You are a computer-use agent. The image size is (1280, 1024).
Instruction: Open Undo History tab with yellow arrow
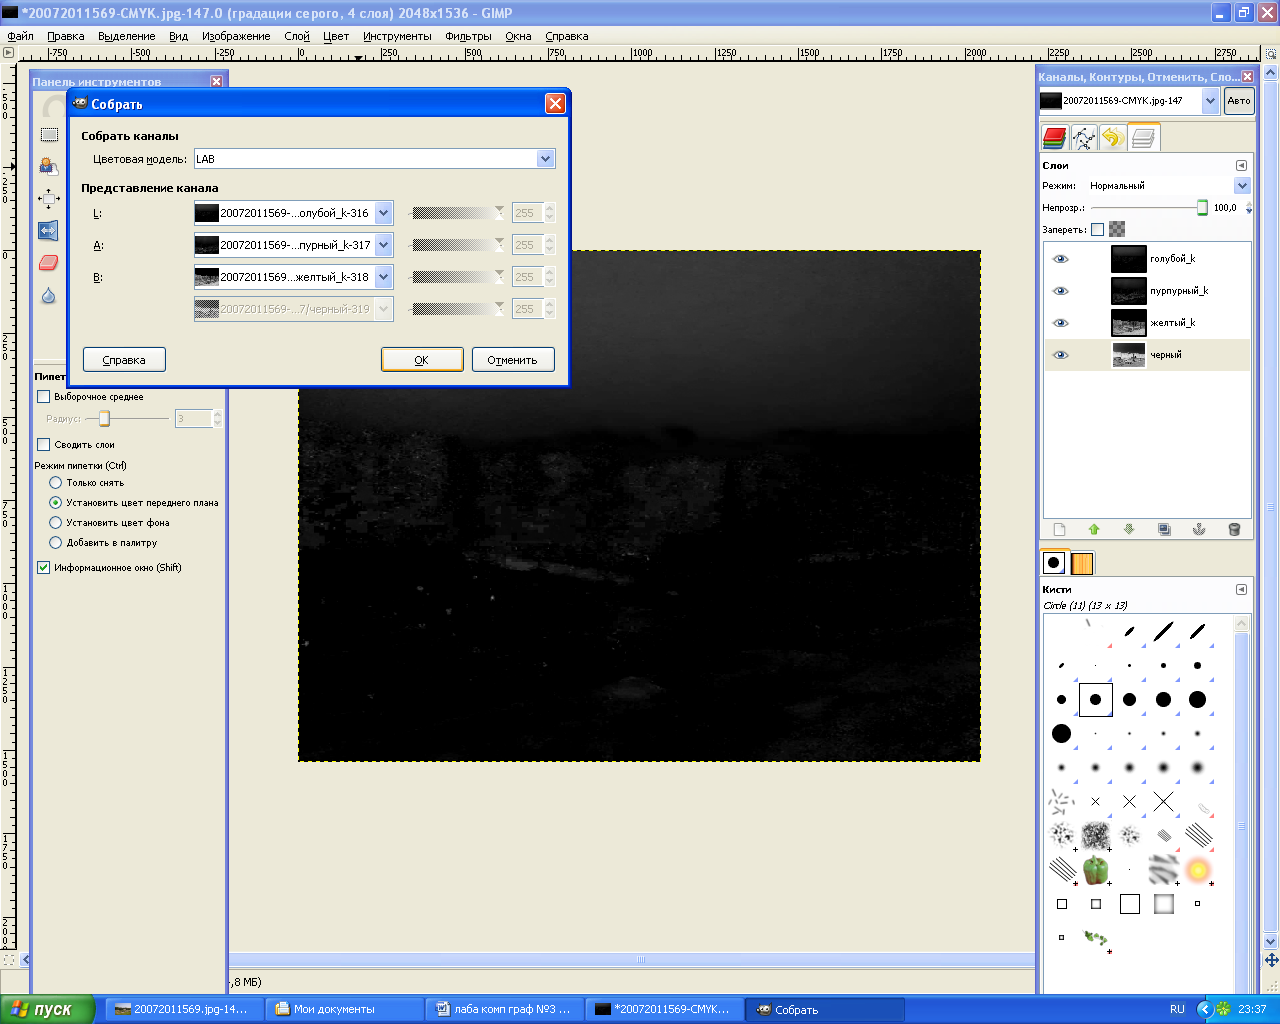coord(1112,137)
